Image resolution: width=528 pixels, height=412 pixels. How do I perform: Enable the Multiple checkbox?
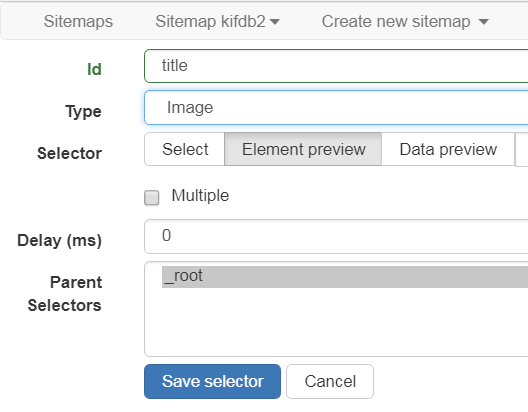pyautogui.click(x=152, y=198)
